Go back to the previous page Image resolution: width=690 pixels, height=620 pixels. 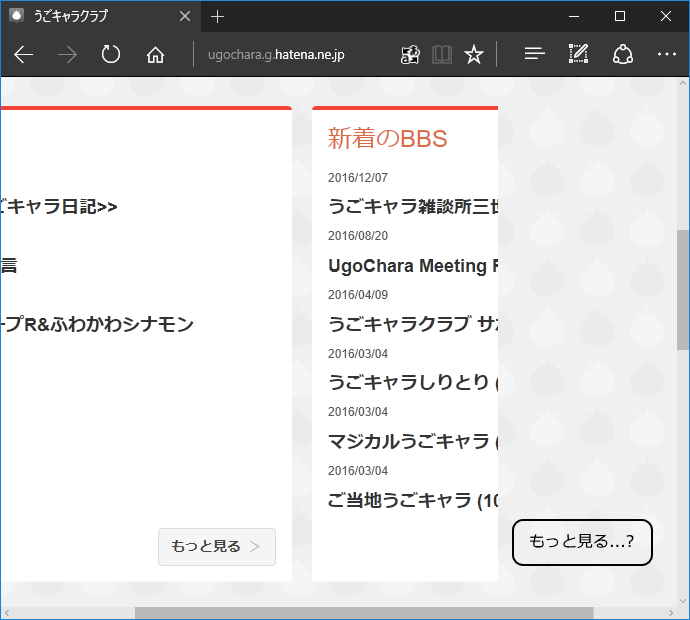point(23,55)
